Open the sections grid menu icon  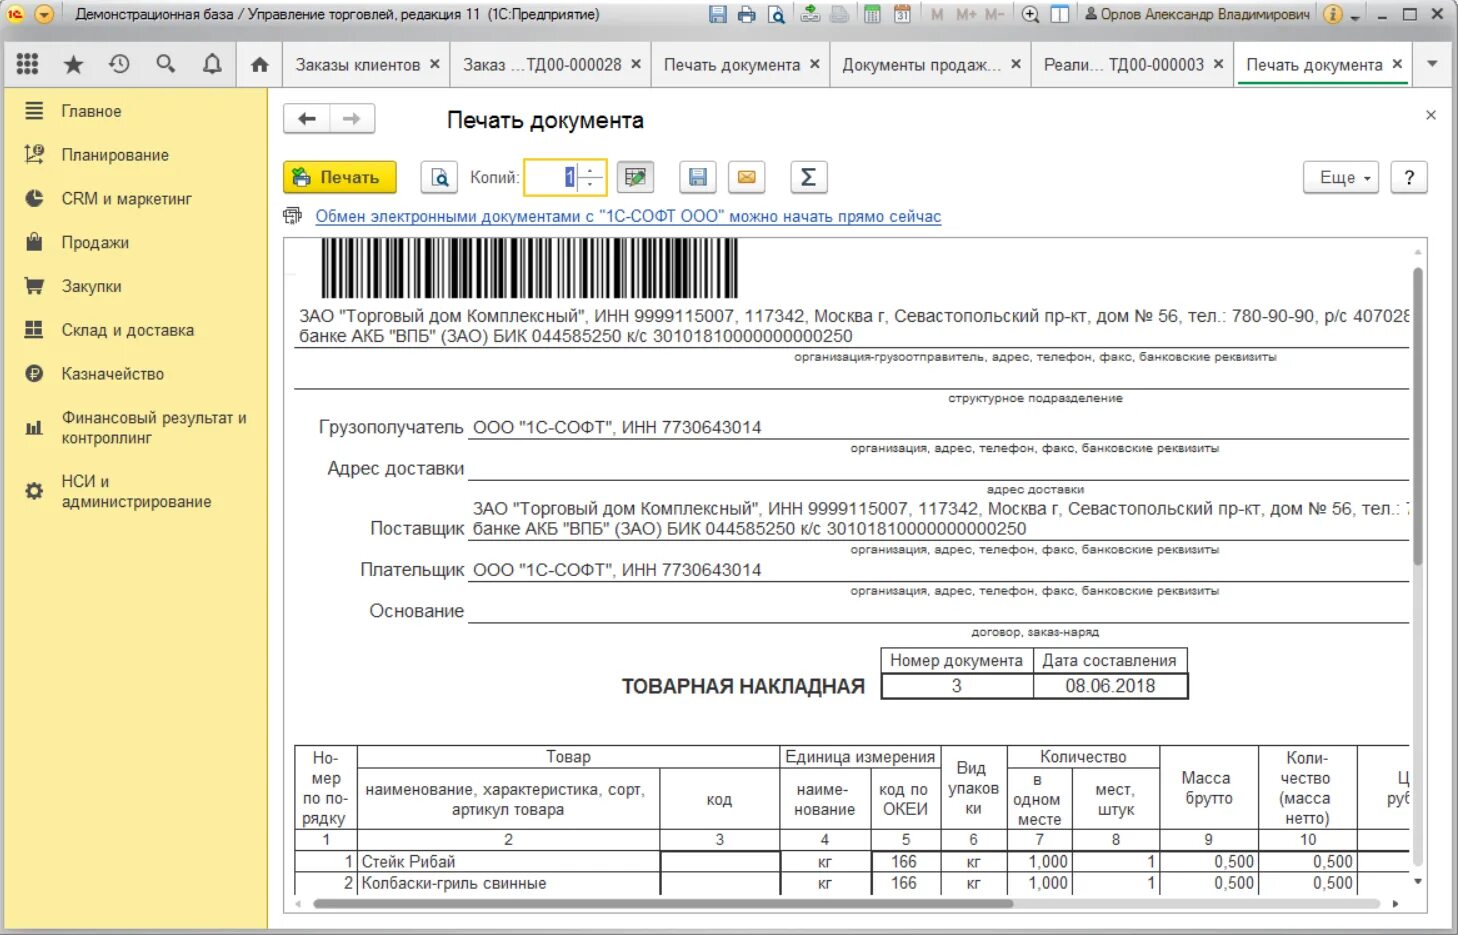click(x=27, y=64)
